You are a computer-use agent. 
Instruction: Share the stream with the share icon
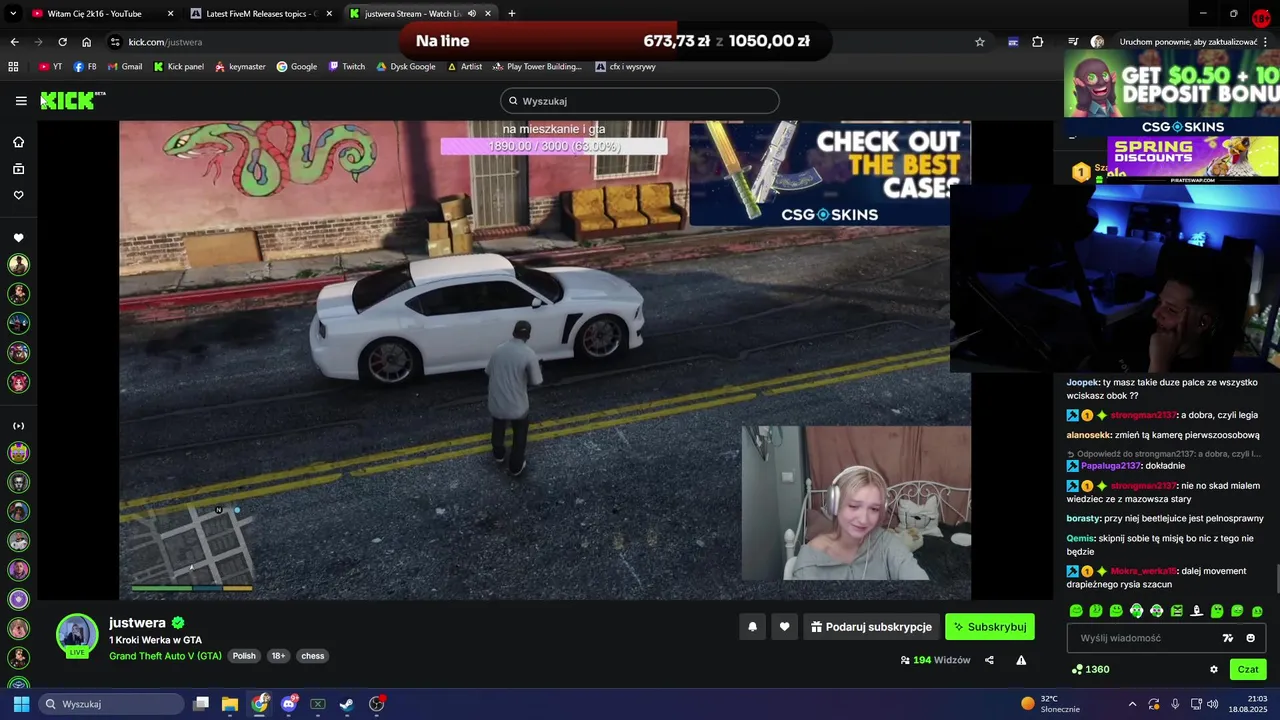[989, 660]
